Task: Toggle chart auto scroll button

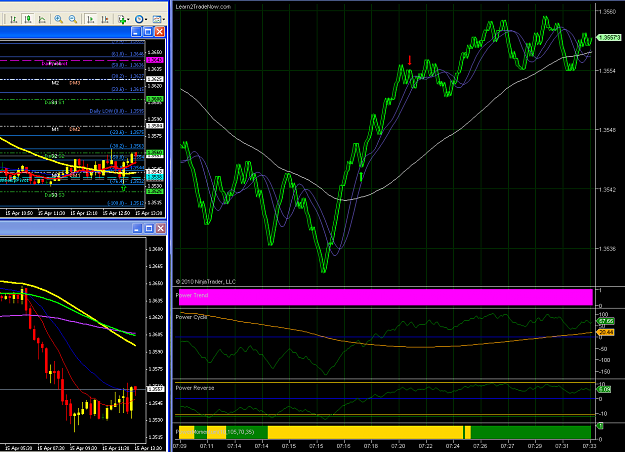Action: pos(91,19)
